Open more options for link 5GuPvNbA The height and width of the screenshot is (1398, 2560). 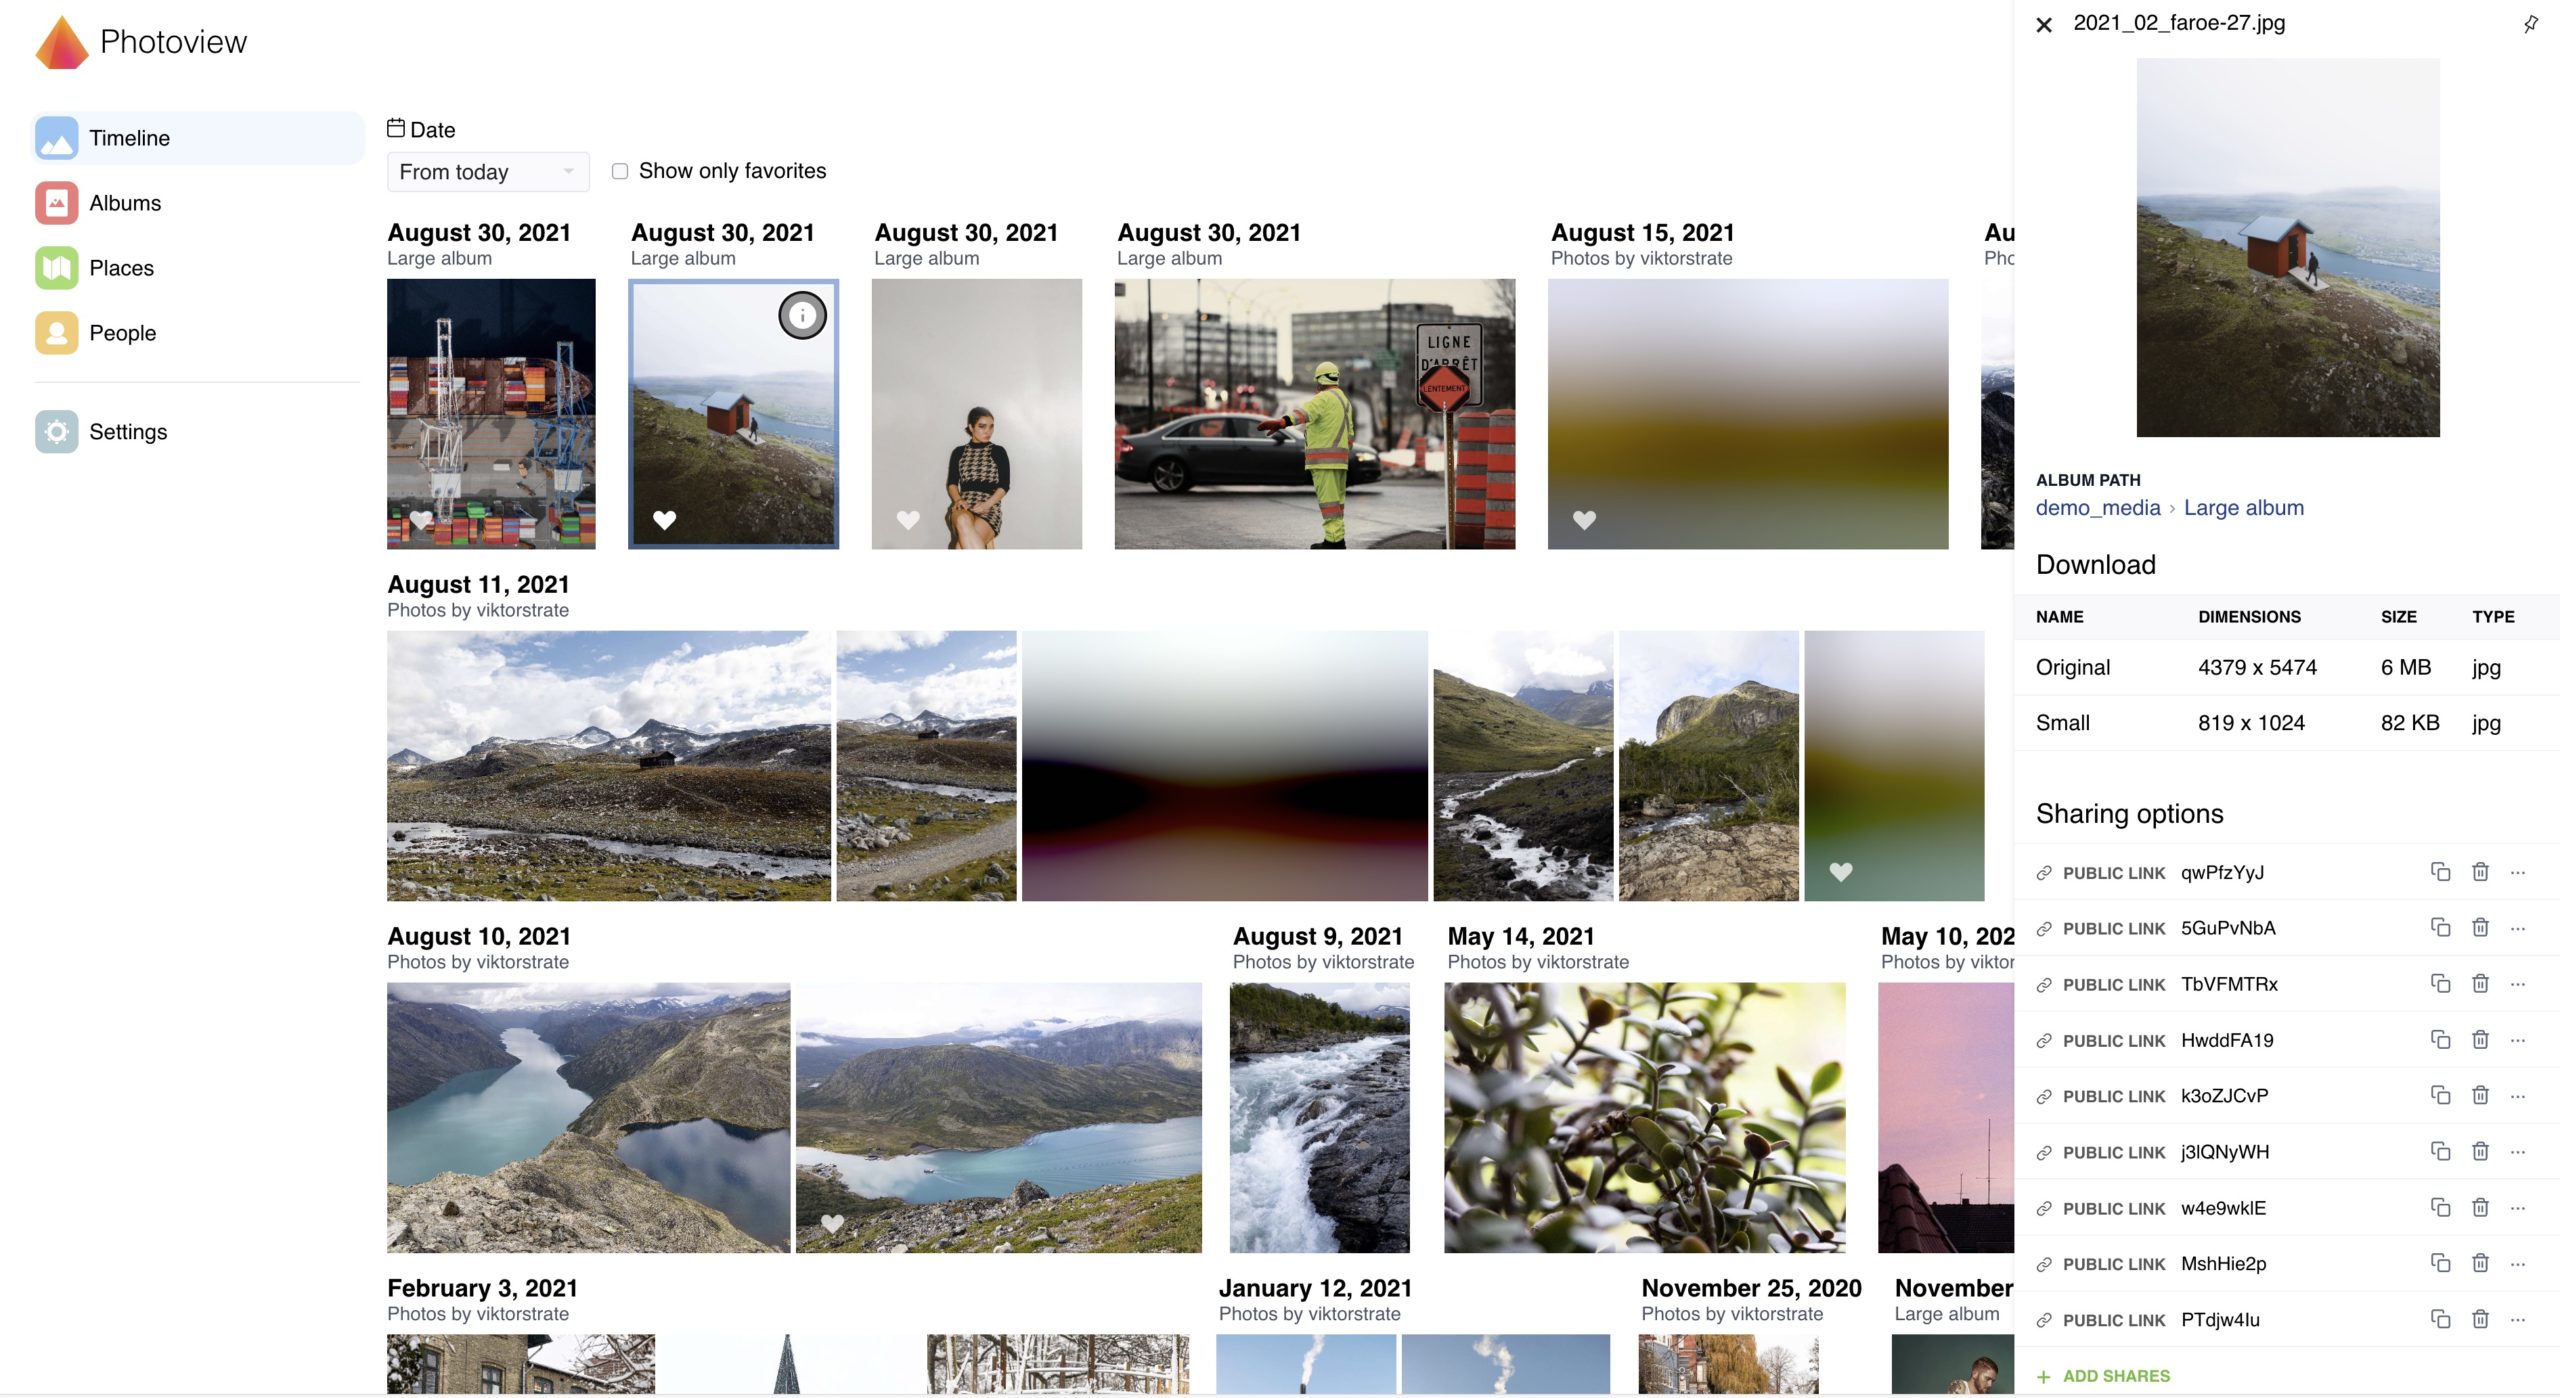[2518, 928]
